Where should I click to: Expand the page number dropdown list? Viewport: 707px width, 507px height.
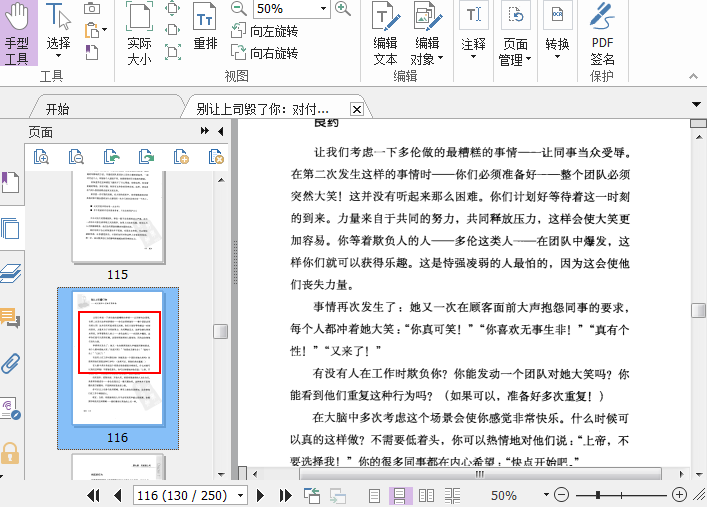(x=241, y=495)
